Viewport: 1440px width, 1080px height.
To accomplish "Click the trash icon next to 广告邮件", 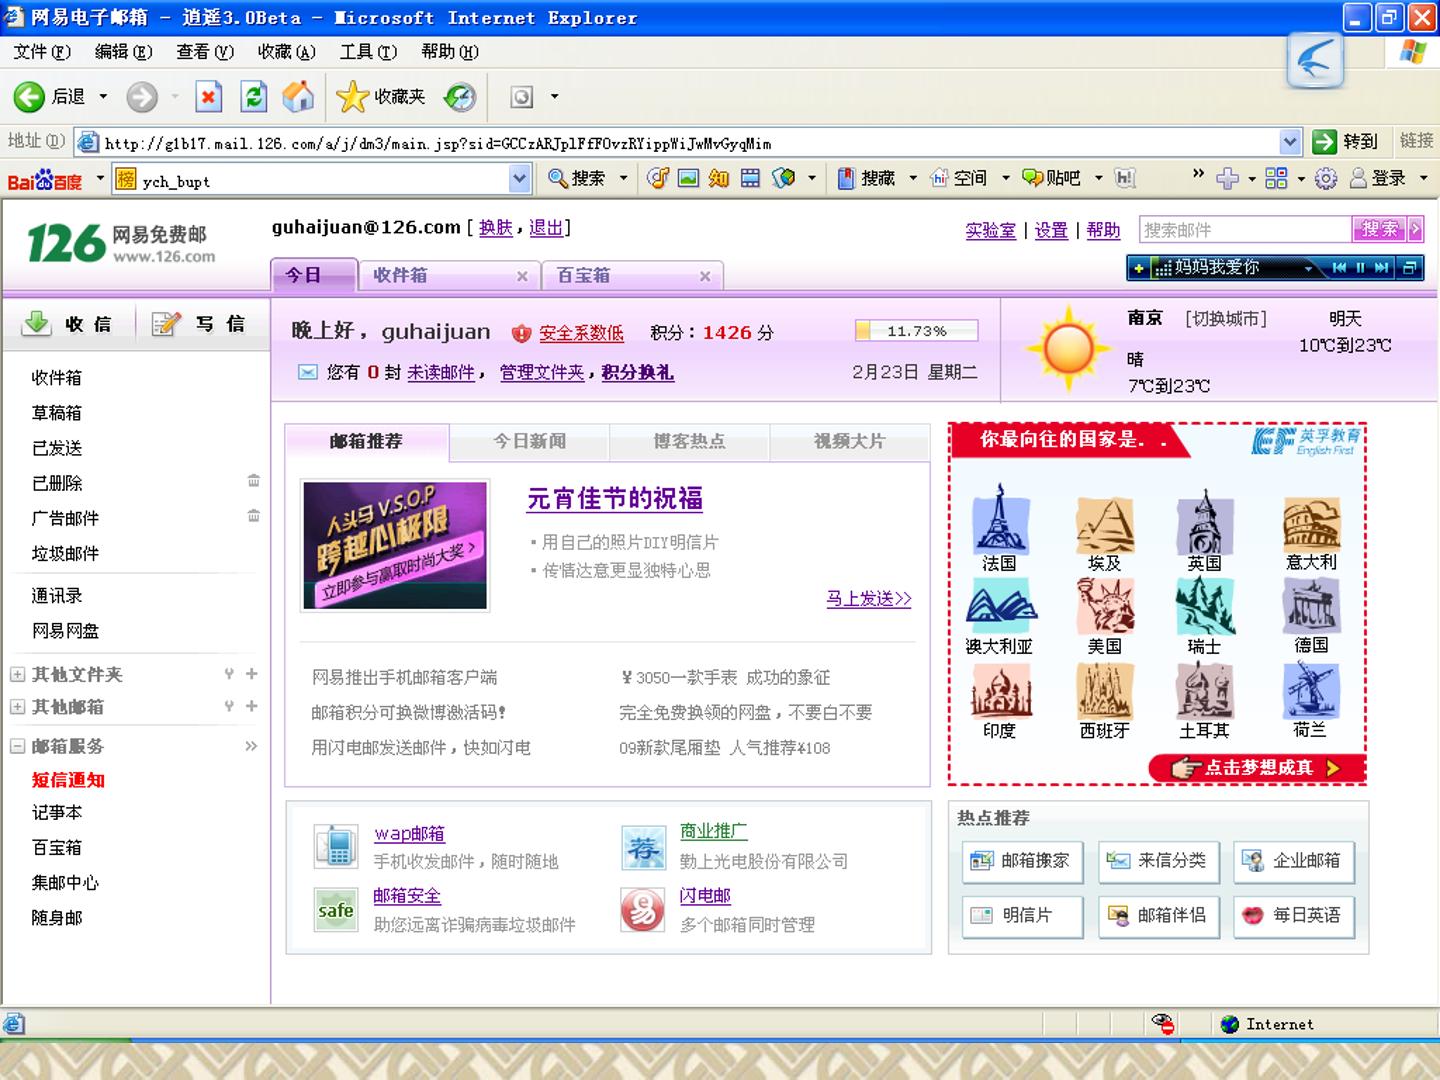I will (x=254, y=516).
